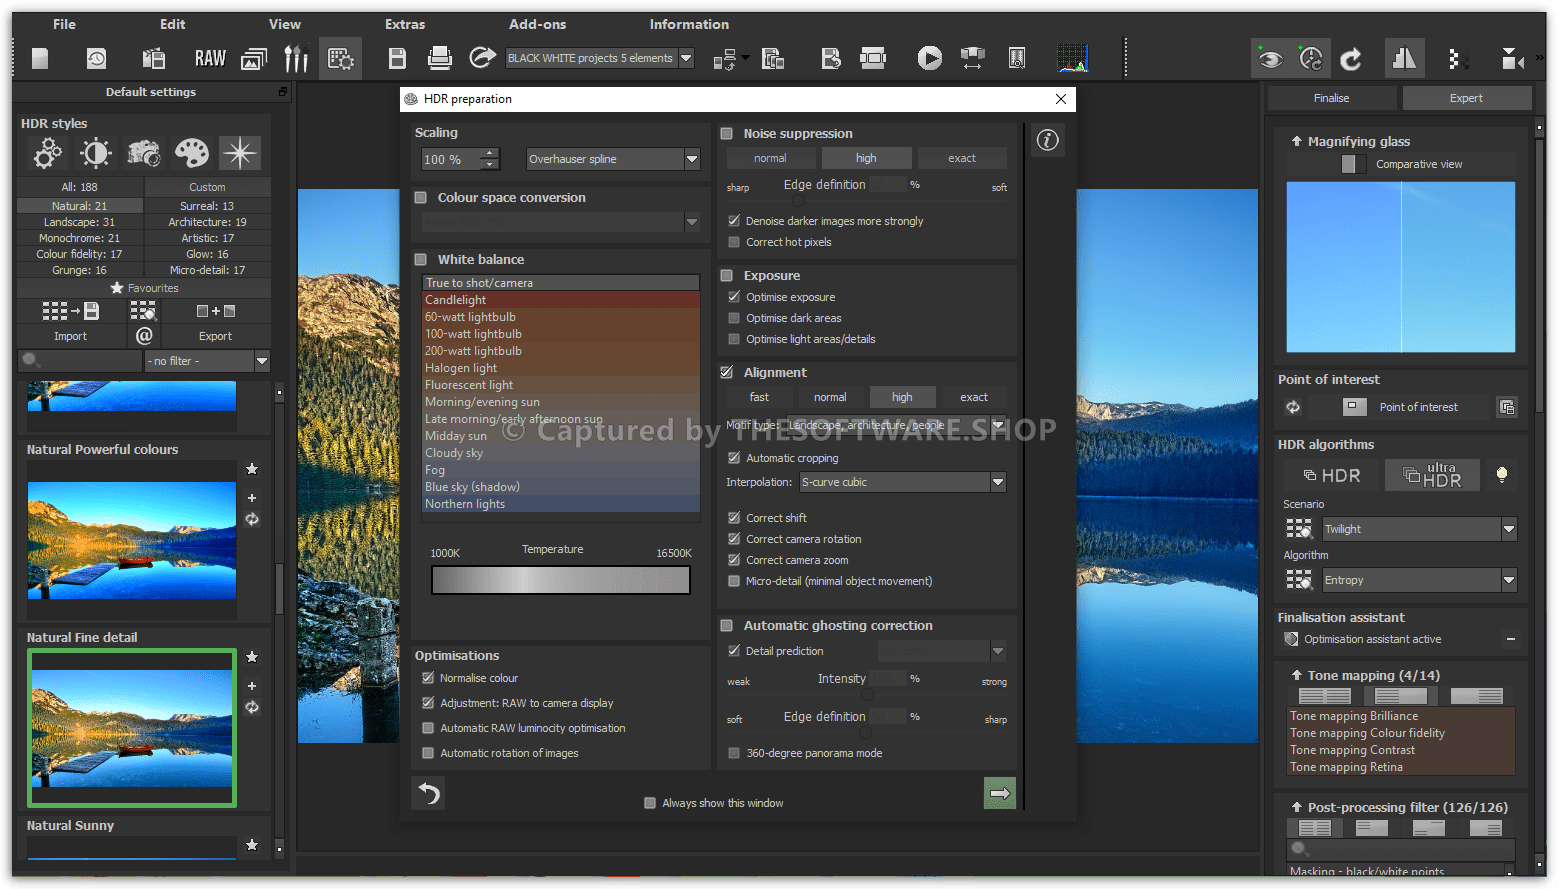The height and width of the screenshot is (889, 1559).
Task: Select exact noise suppression button
Action: (x=961, y=158)
